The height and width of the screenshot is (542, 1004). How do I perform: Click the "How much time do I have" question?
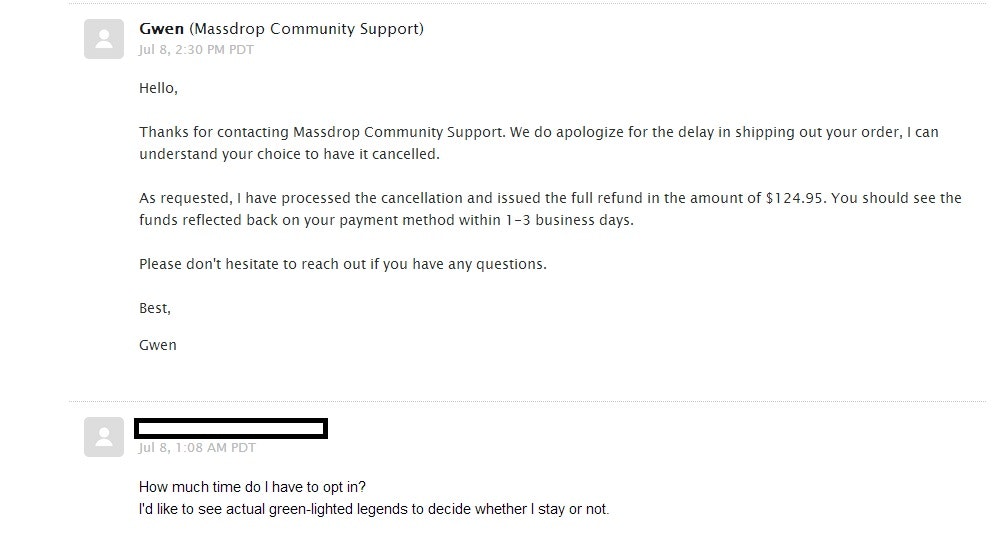[x=252, y=487]
